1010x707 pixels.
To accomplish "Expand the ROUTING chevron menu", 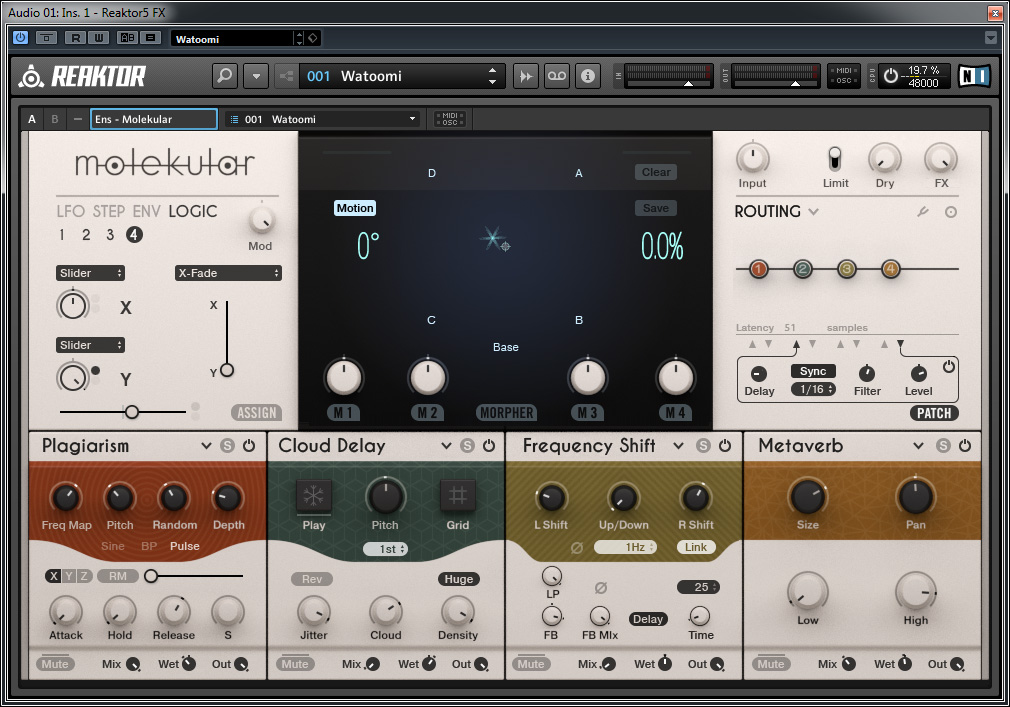I will pos(814,212).
